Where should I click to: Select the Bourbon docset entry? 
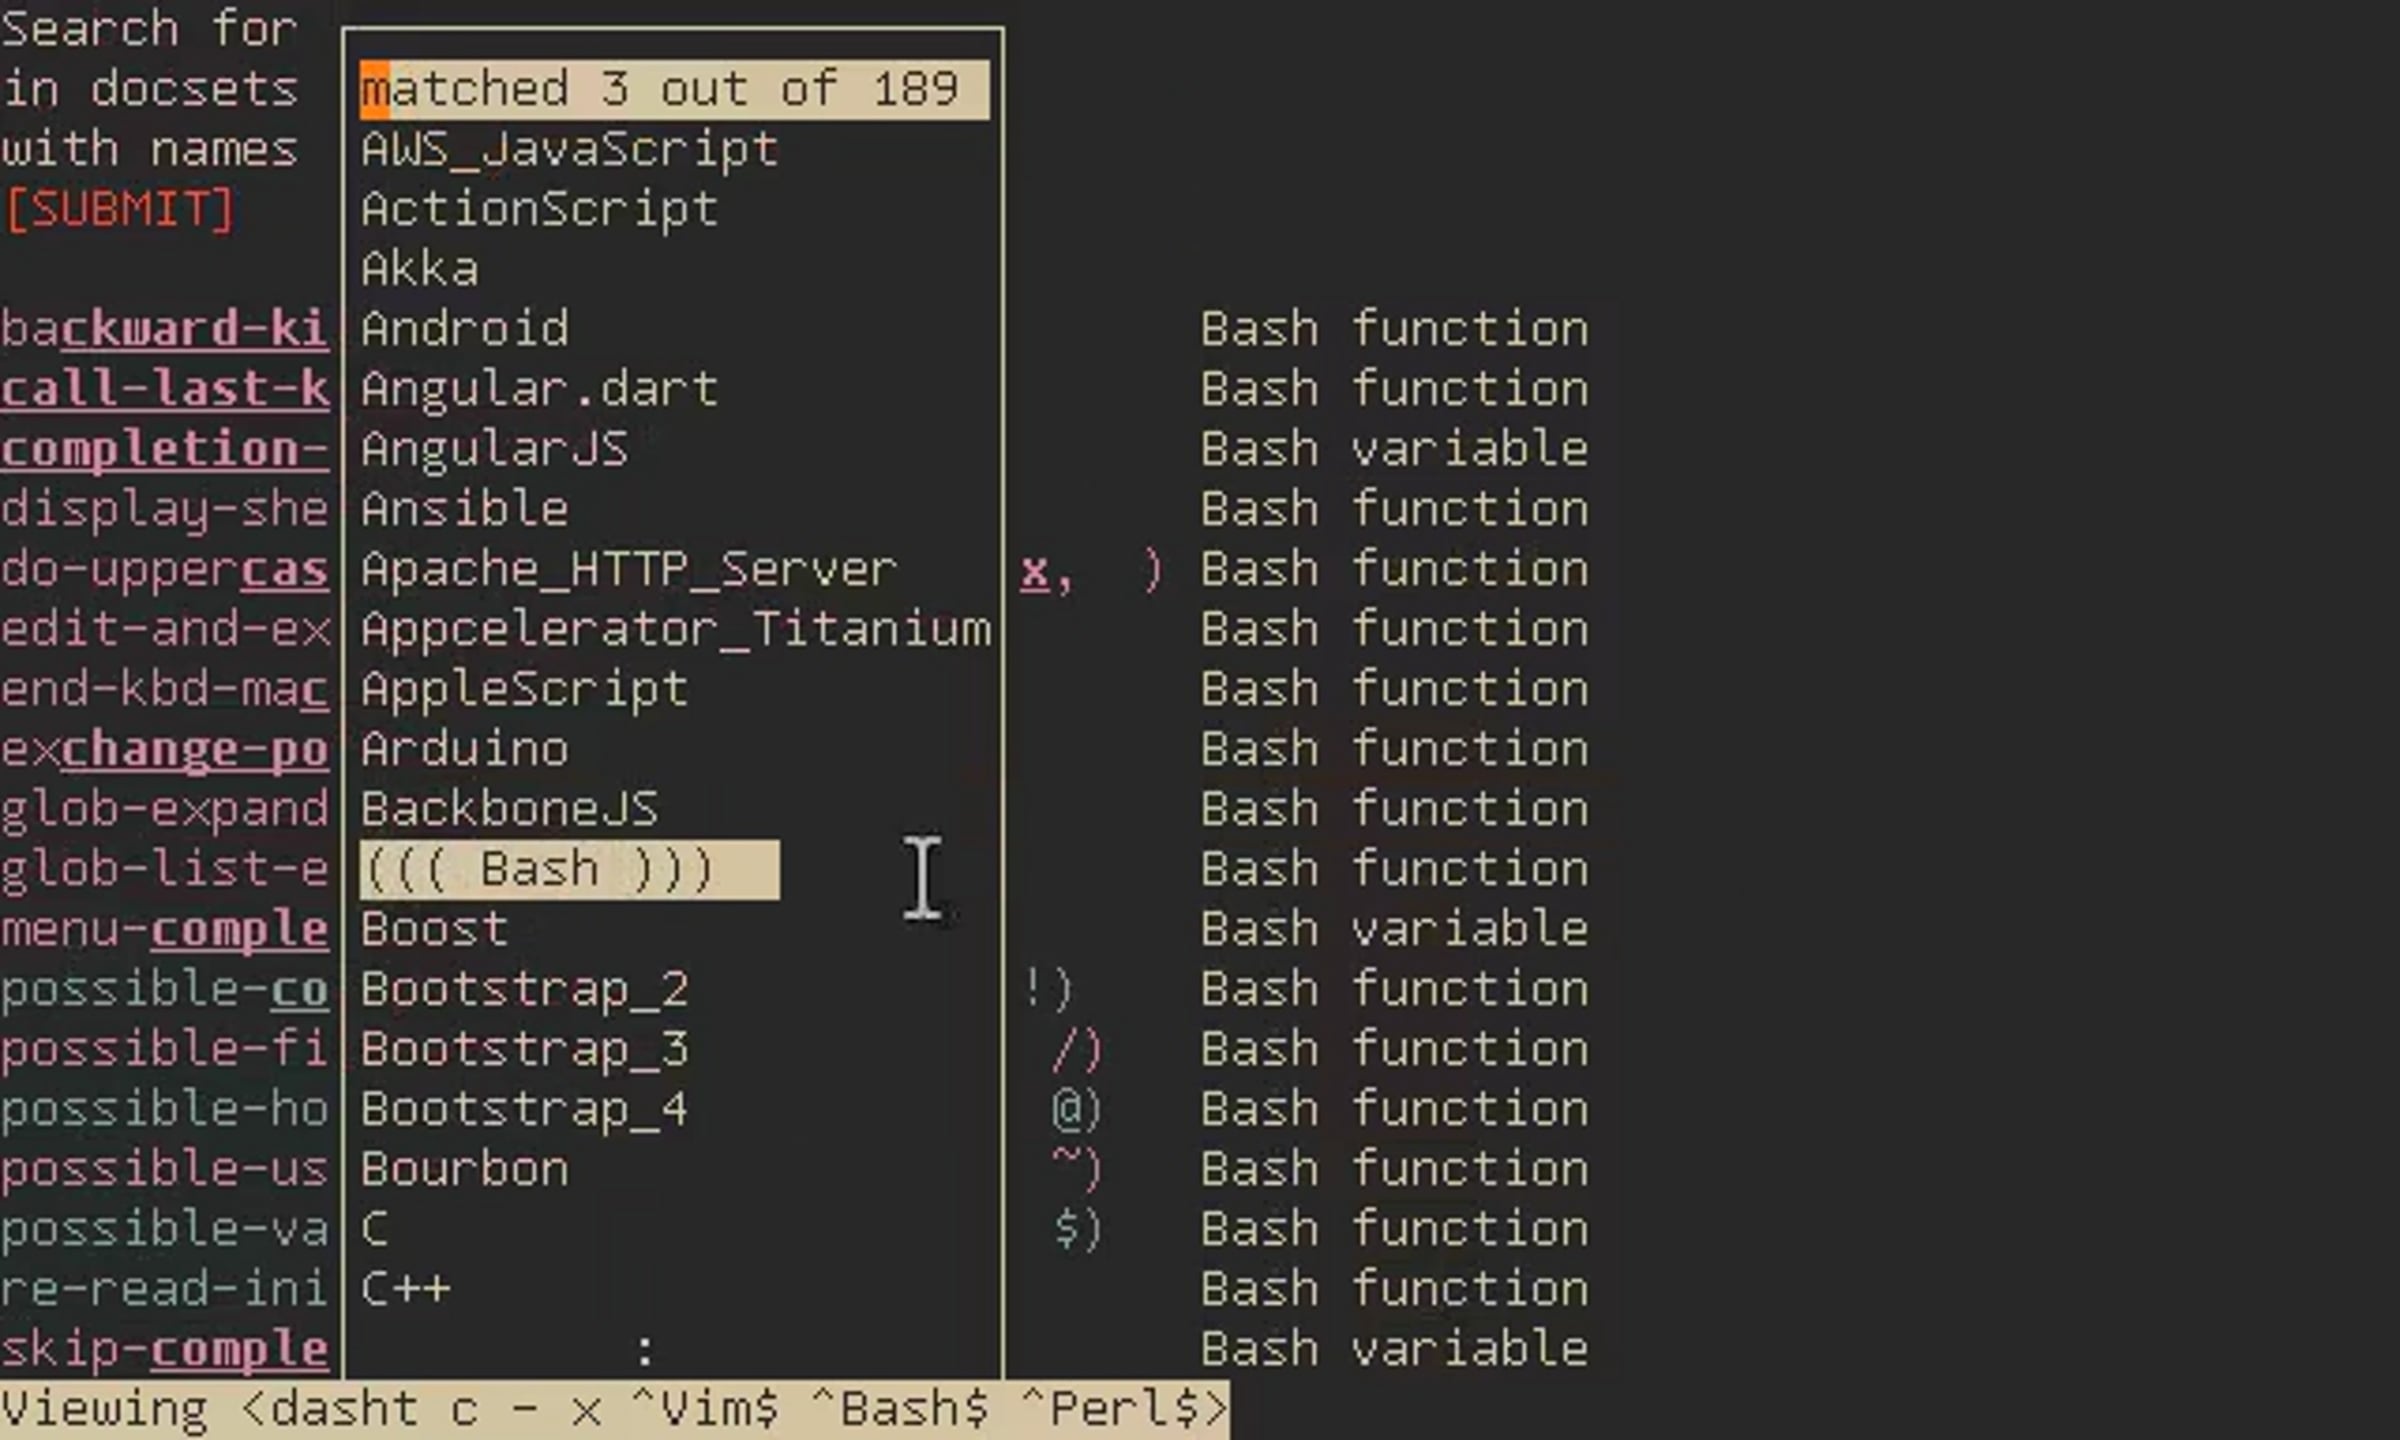(x=464, y=1170)
